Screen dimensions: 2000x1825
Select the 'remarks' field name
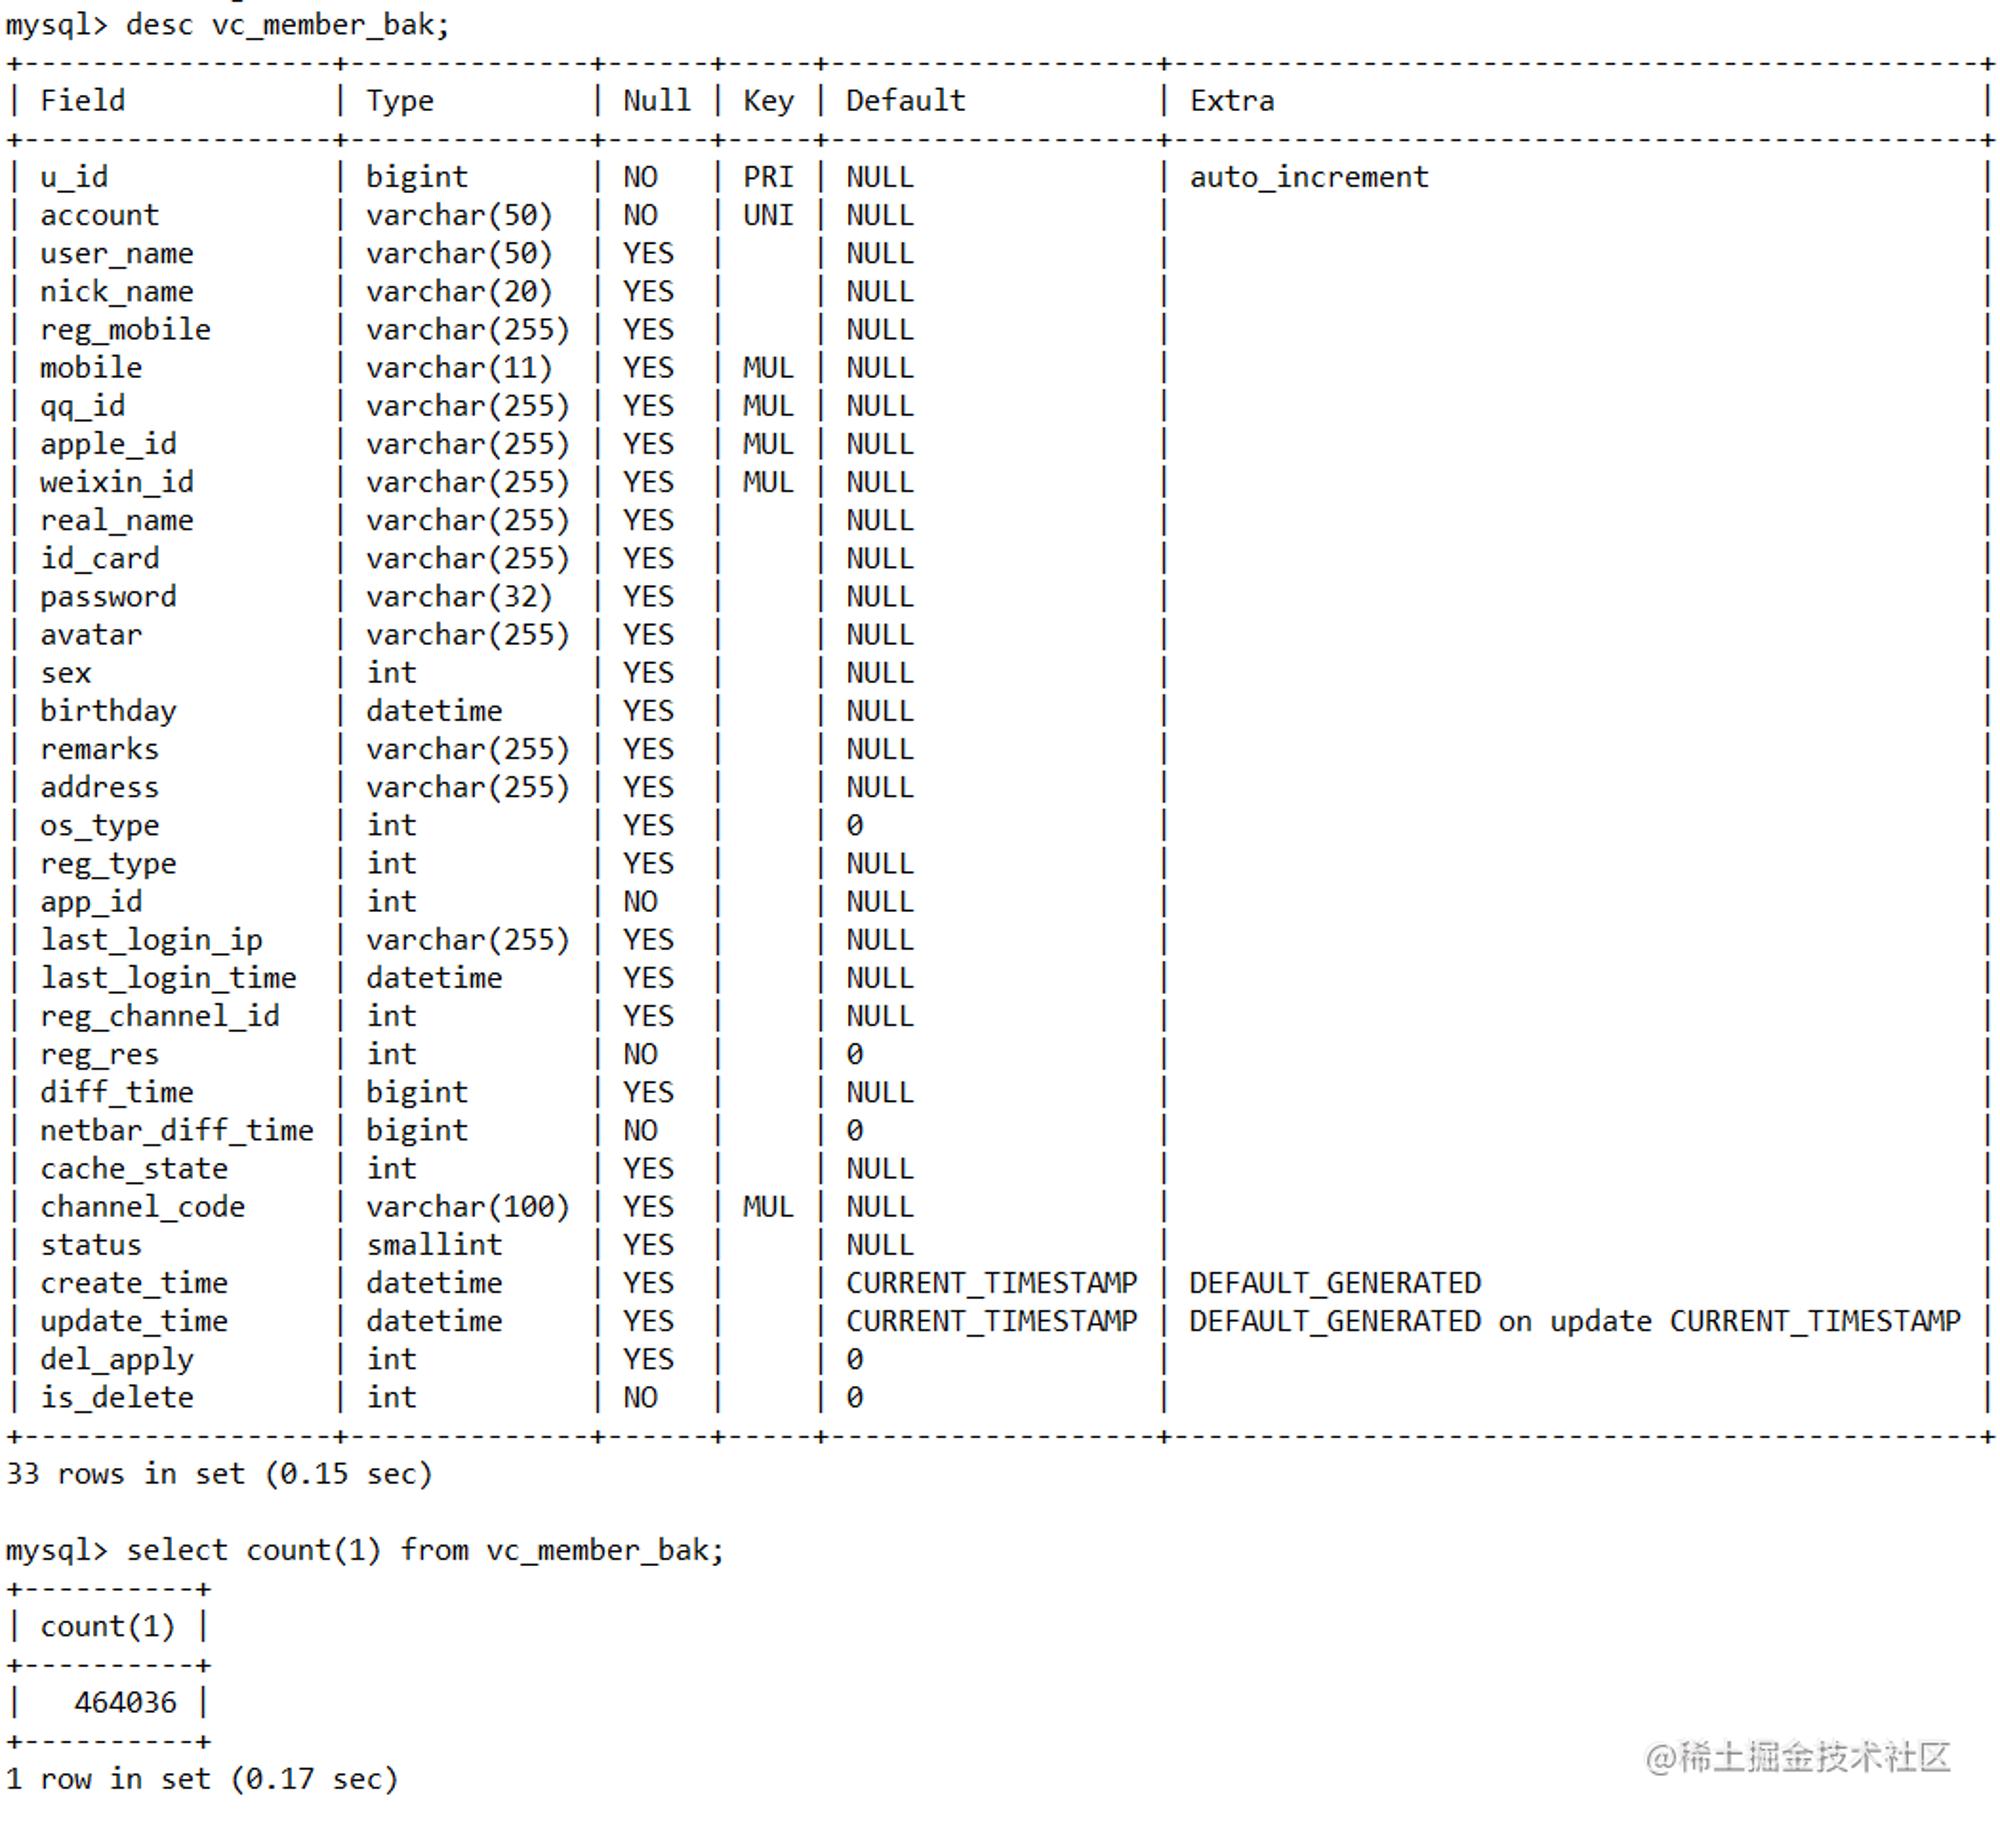point(100,749)
